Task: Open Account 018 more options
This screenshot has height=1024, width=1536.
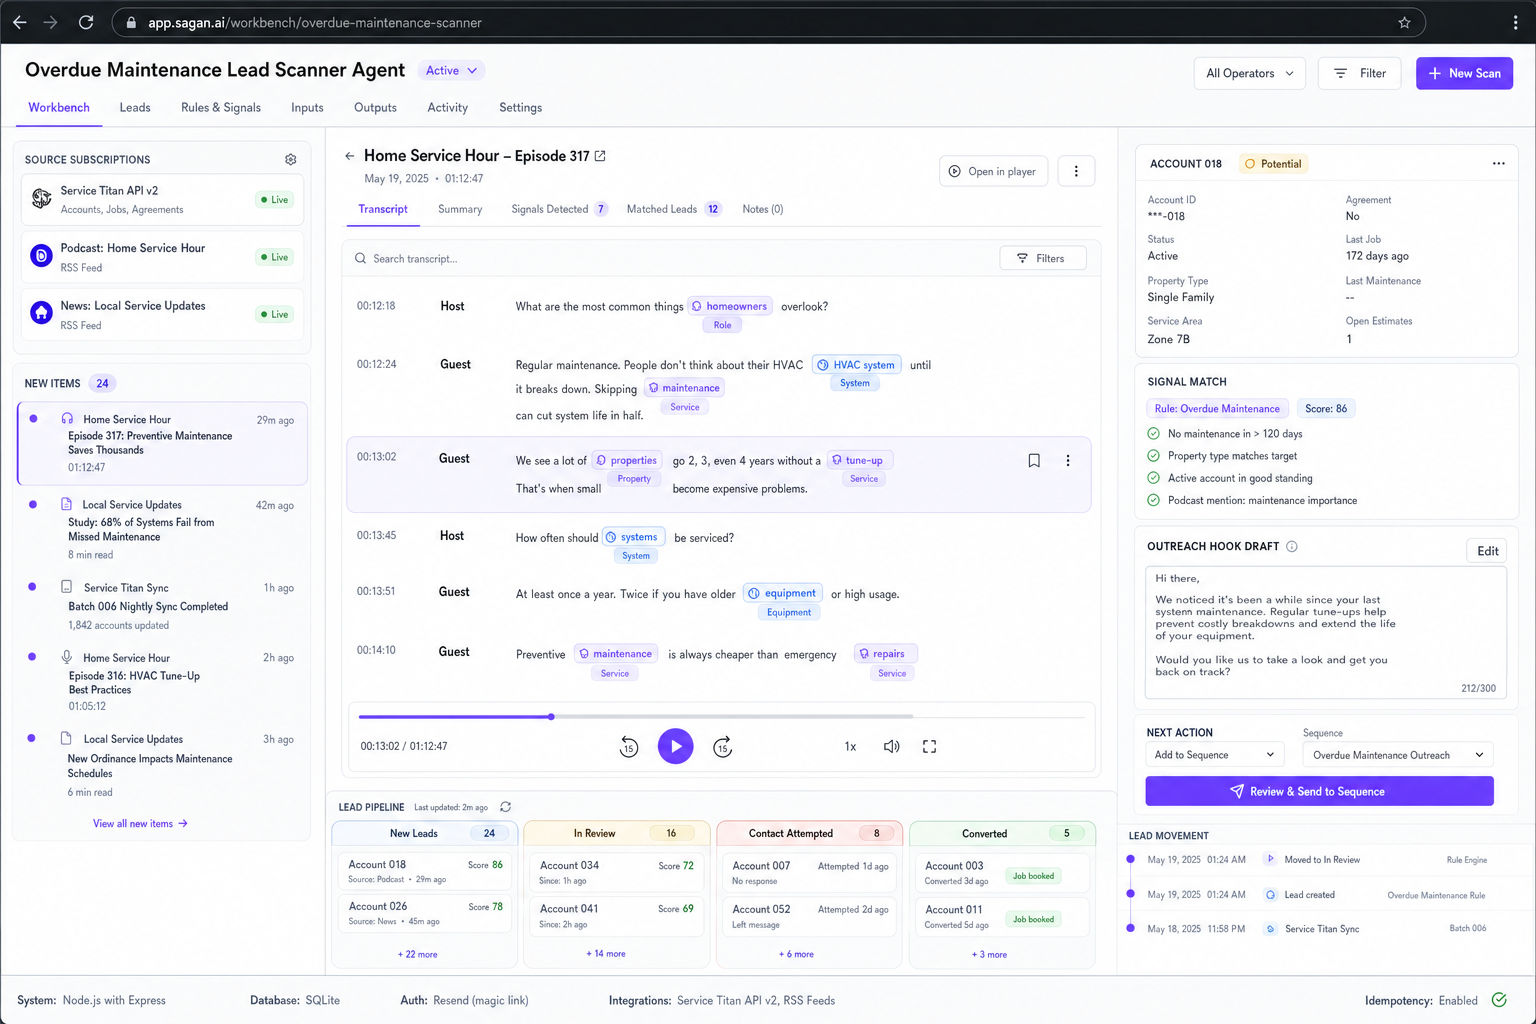Action: (1498, 164)
